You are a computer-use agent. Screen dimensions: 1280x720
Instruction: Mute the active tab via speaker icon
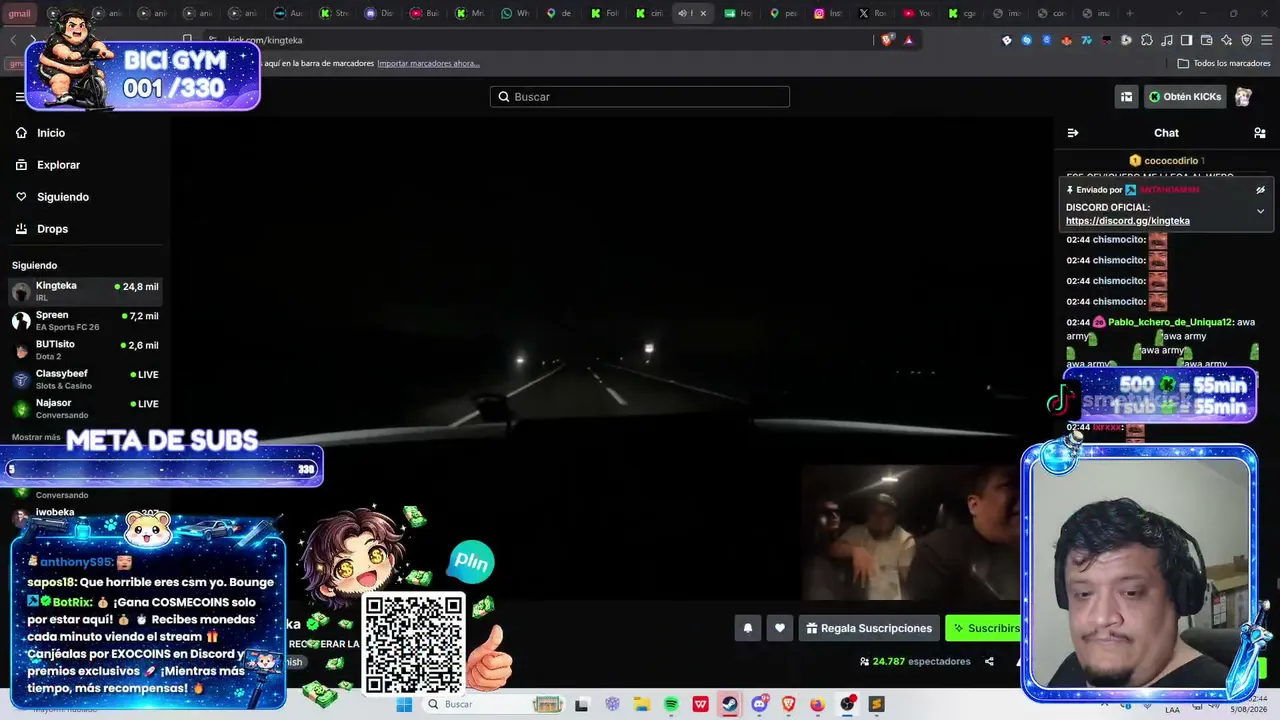click(682, 14)
